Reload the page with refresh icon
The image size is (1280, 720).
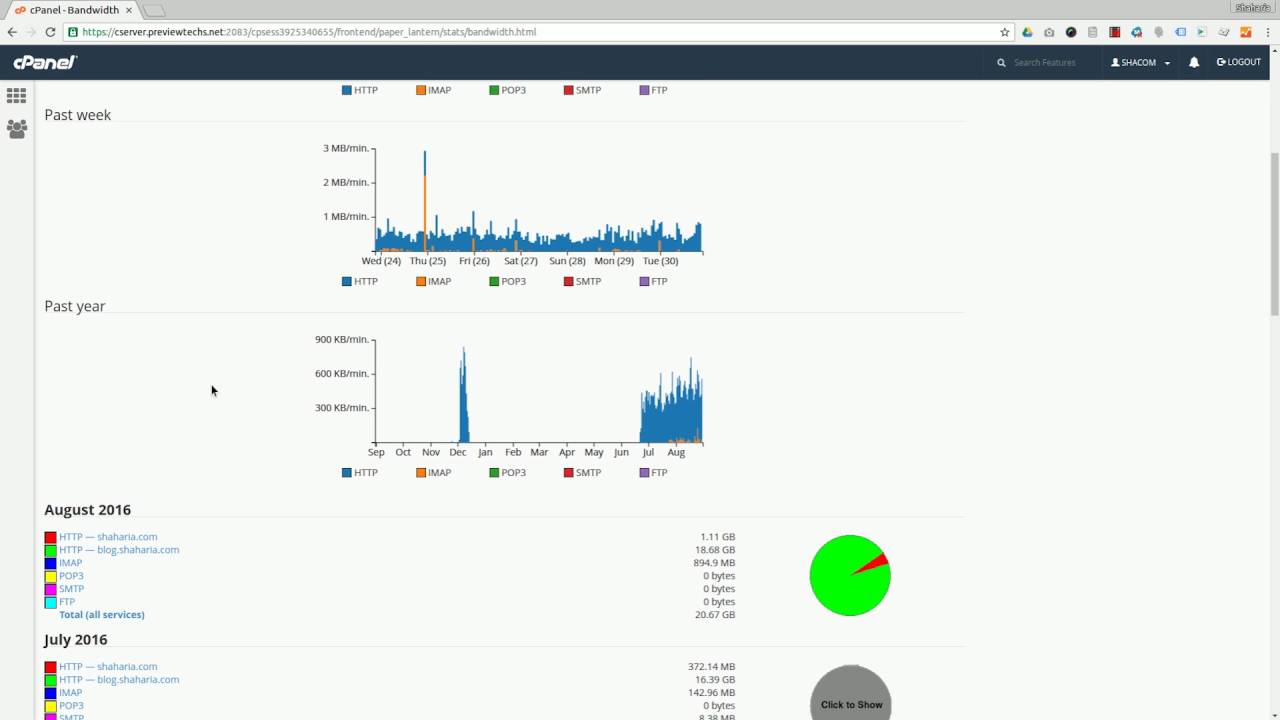(50, 32)
